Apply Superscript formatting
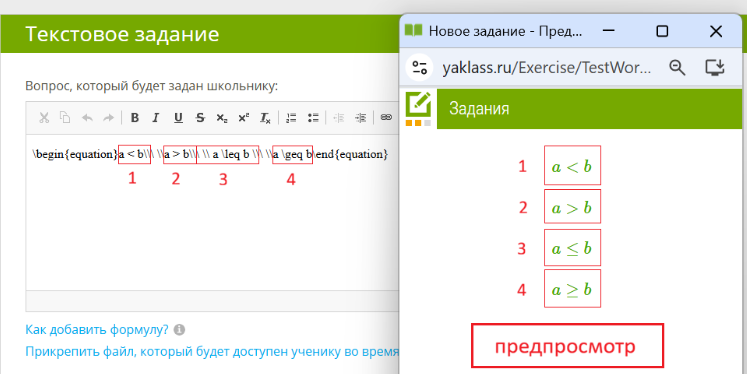This screenshot has height=374, width=747. point(243,118)
